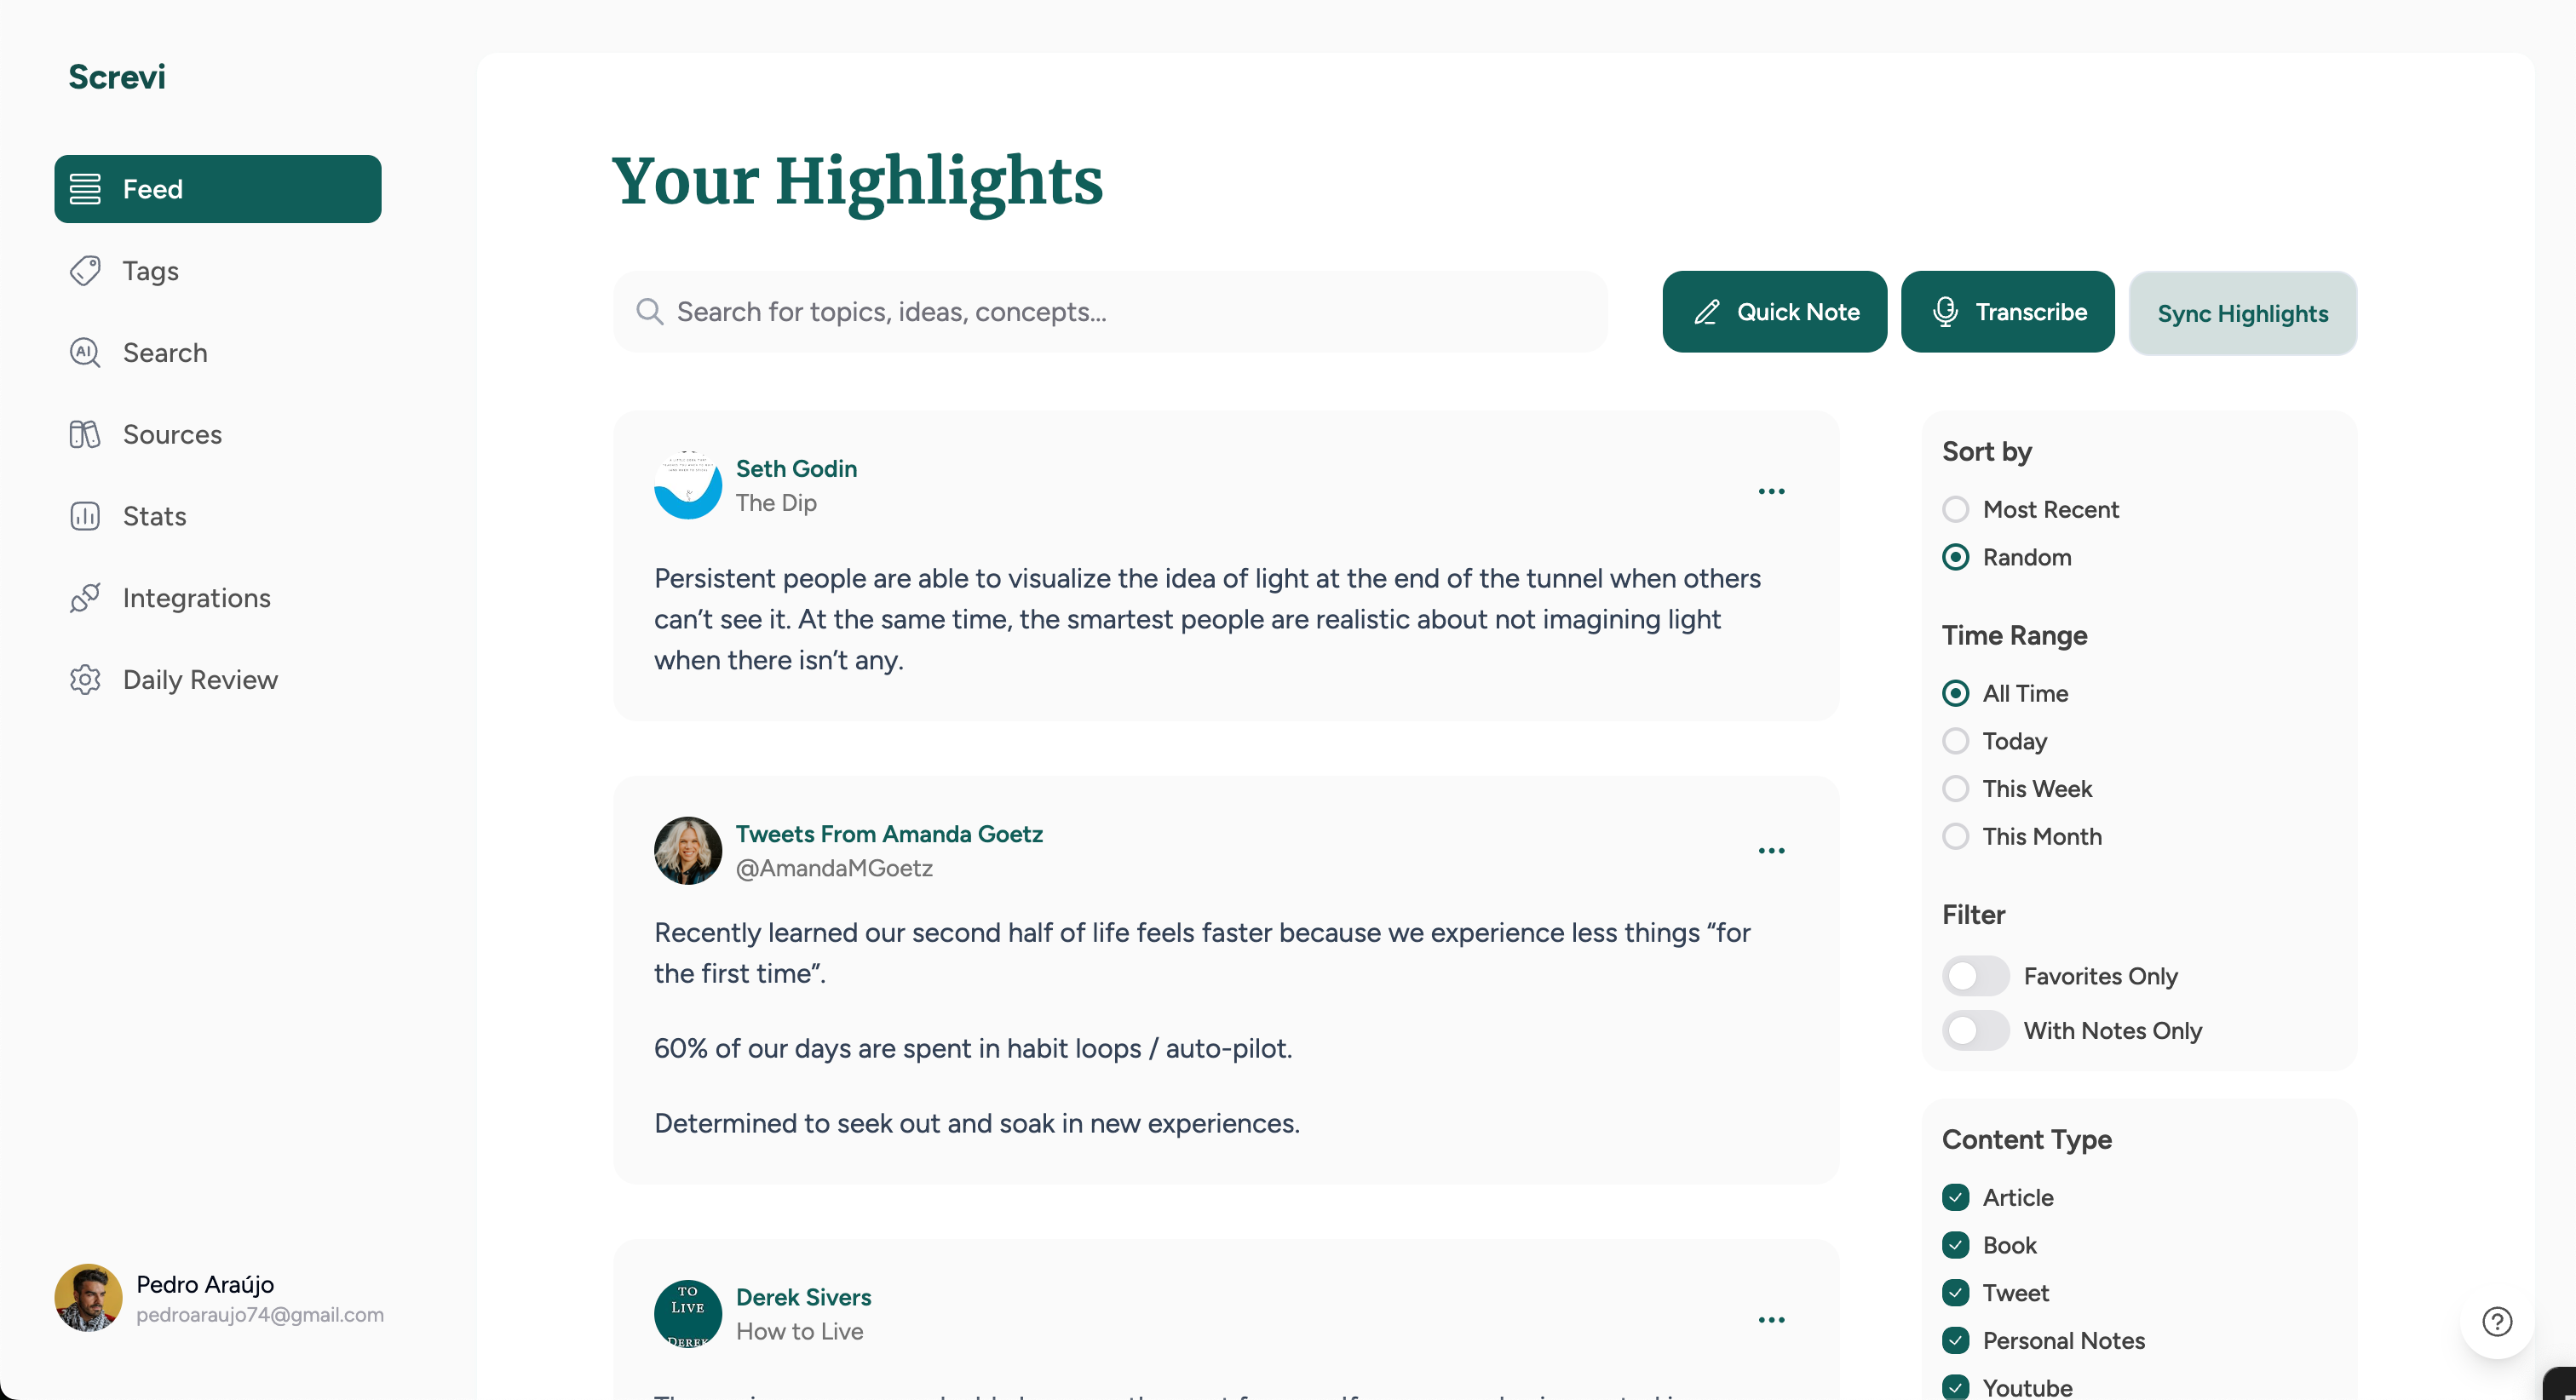Click the Daily Review gear icon
Image resolution: width=2576 pixels, height=1400 pixels.
click(x=85, y=680)
